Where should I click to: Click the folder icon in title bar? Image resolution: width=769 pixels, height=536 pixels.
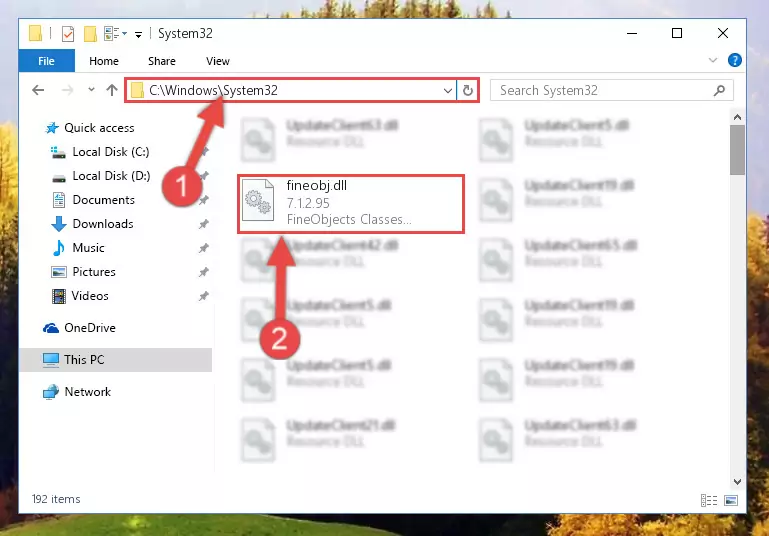tap(35, 33)
